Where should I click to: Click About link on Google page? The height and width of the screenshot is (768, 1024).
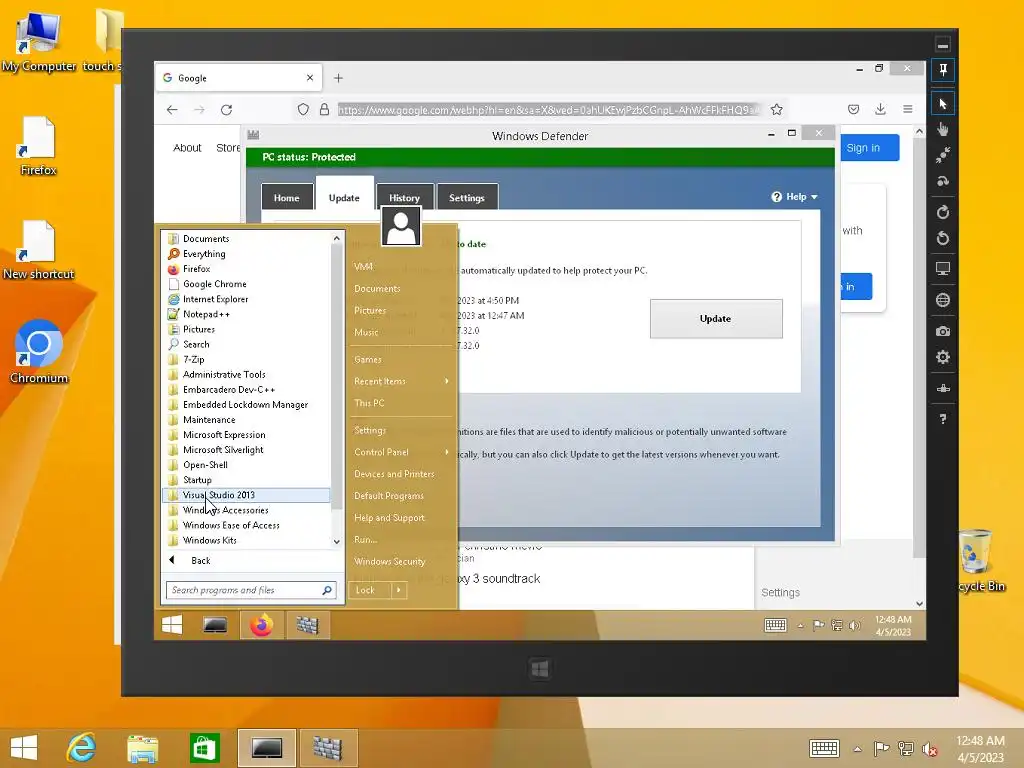pyautogui.click(x=187, y=148)
